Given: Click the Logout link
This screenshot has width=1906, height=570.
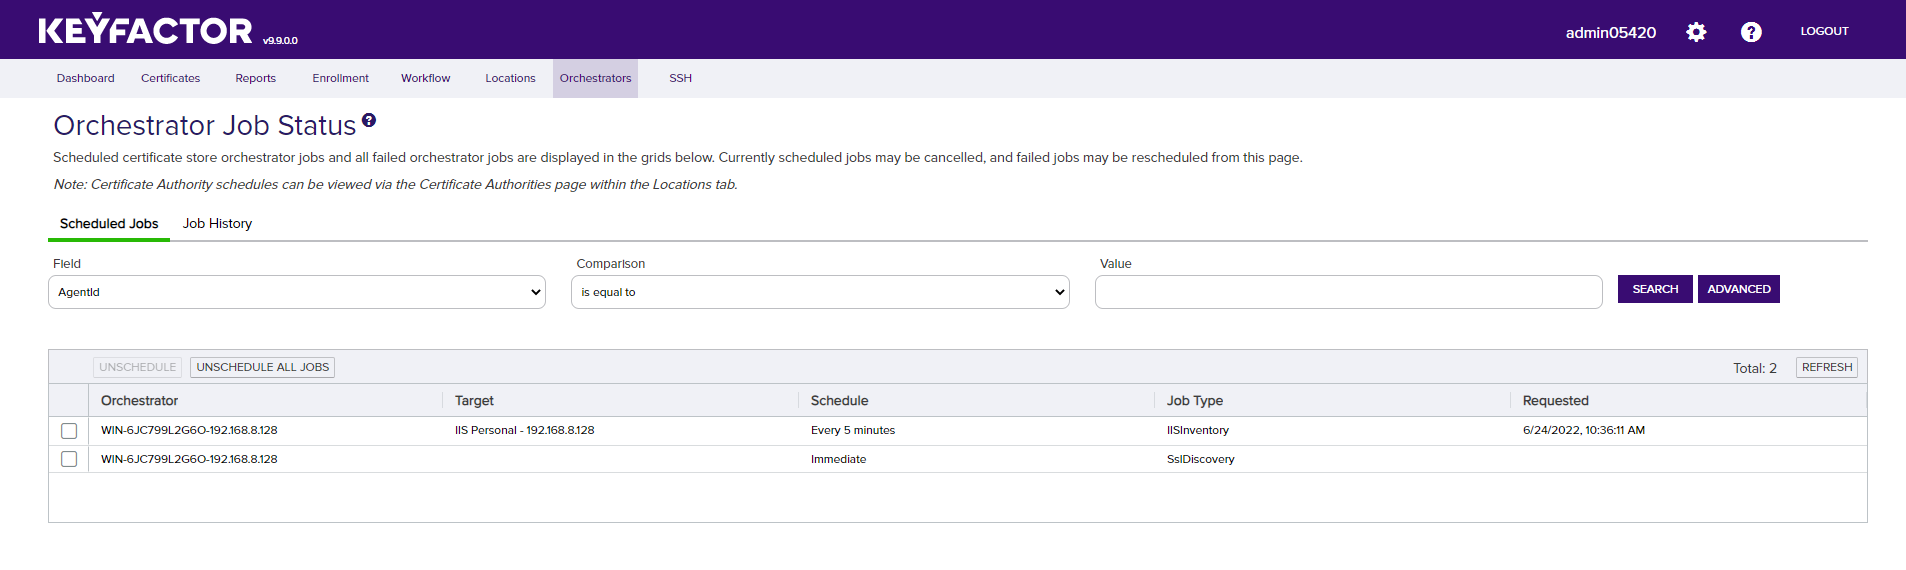Looking at the screenshot, I should [1824, 31].
